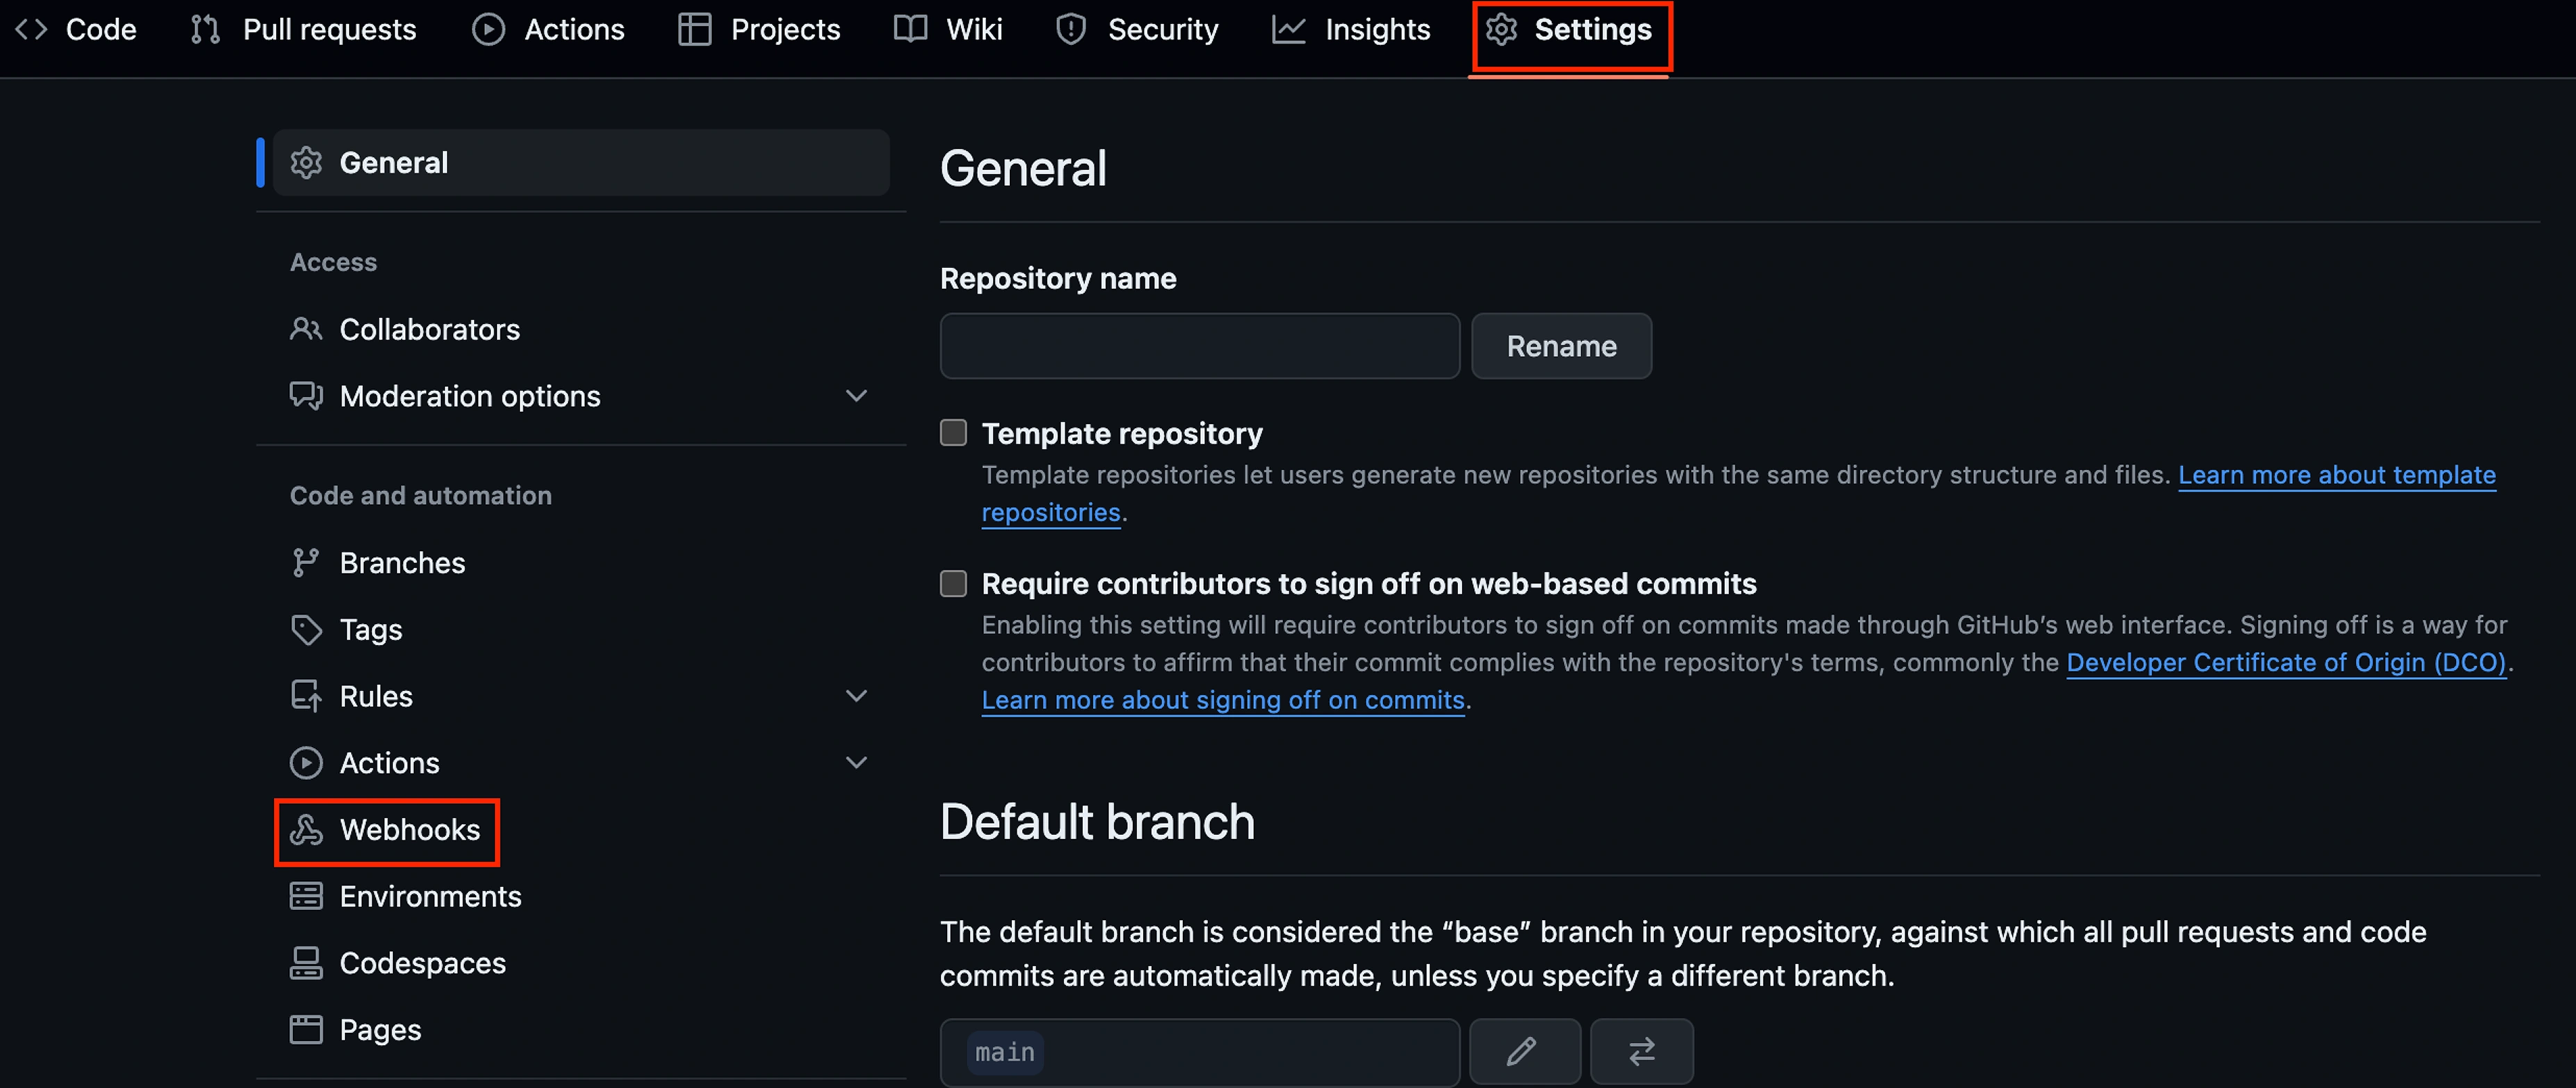Click the Insights graph icon

click(x=1288, y=29)
